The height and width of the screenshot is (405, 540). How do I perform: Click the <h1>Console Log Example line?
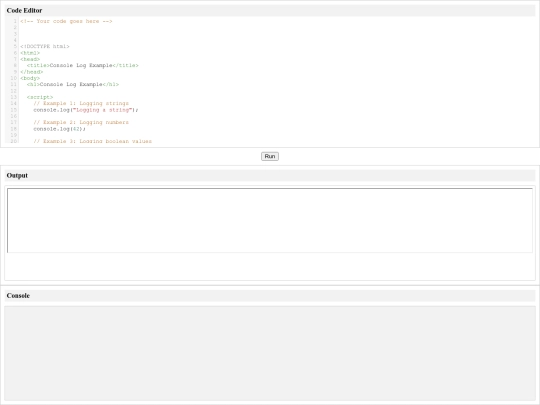tap(73, 84)
